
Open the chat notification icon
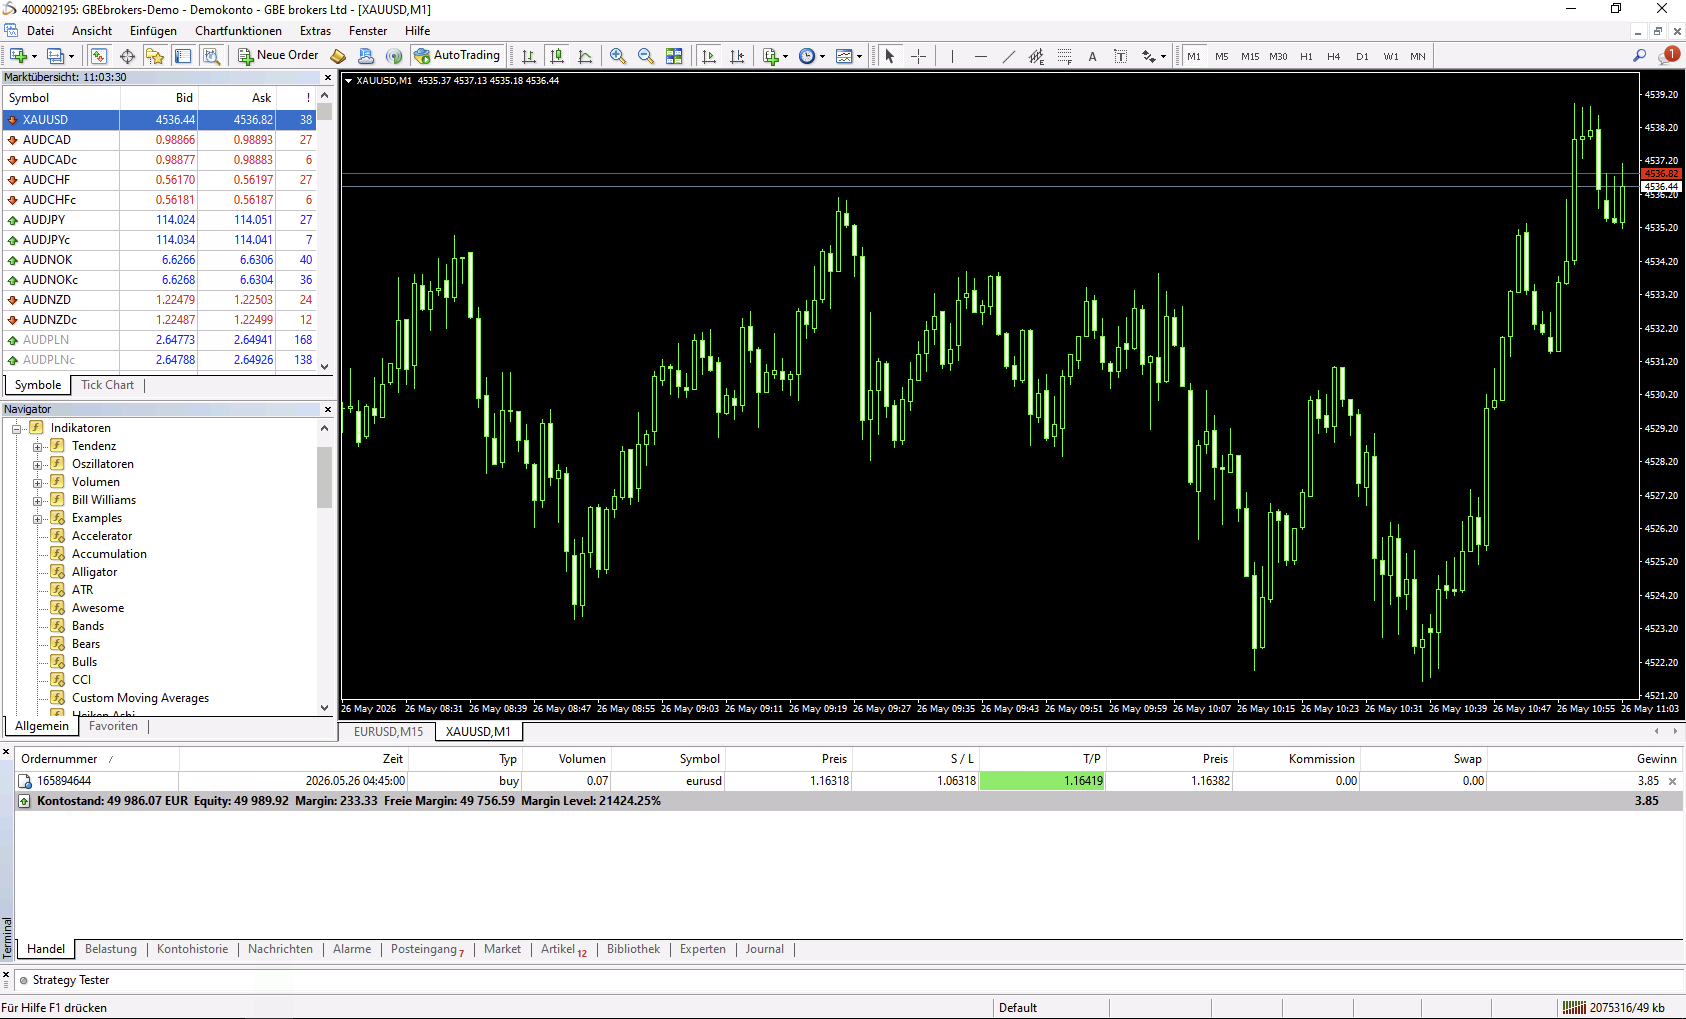1668,56
